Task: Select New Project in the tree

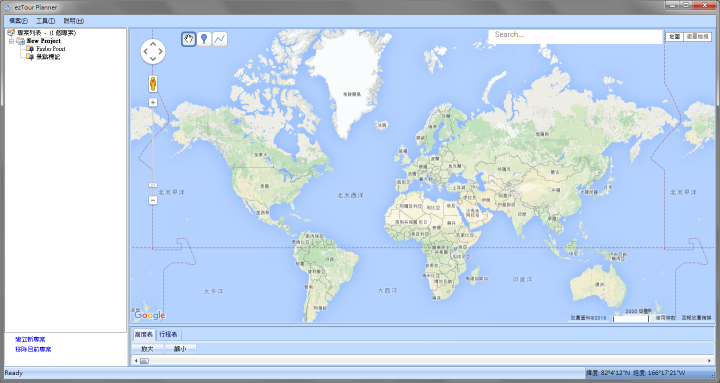Action: click(44, 41)
